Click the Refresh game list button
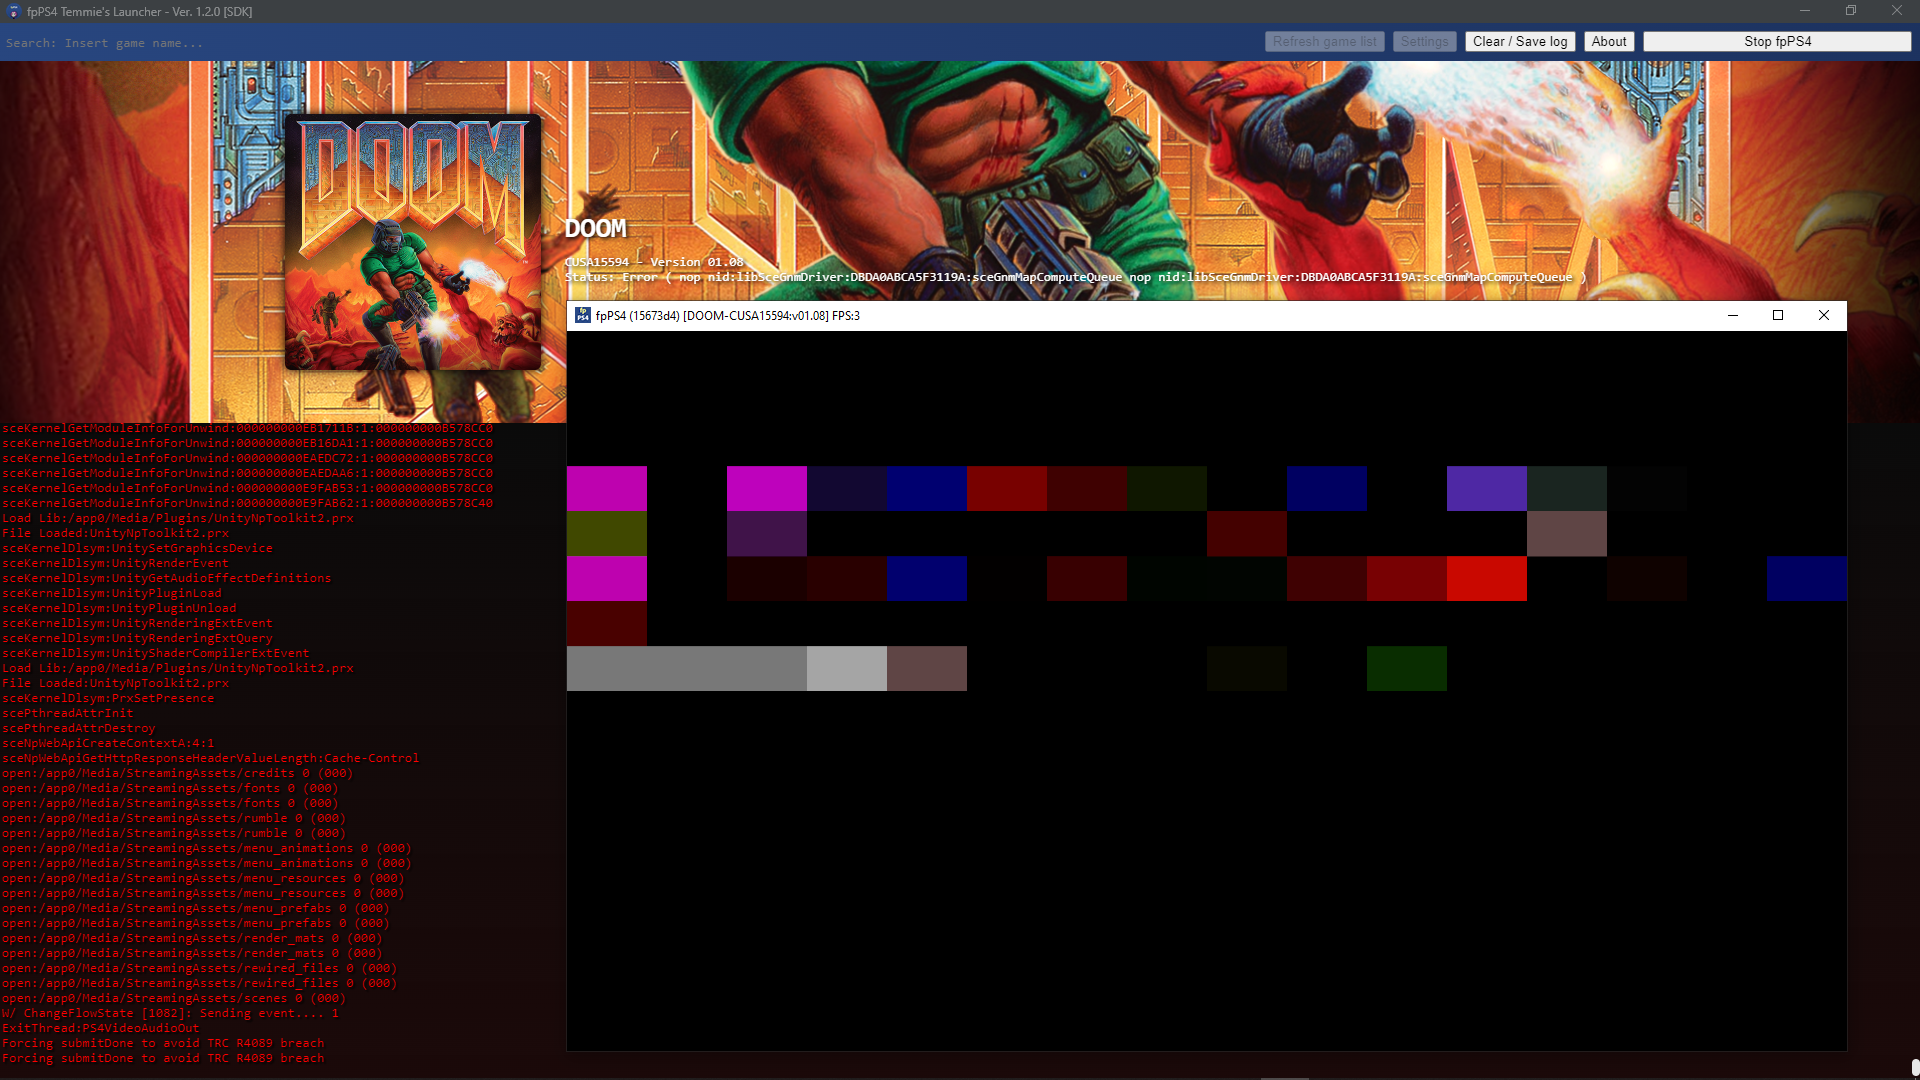The image size is (1920, 1080). pos(1324,41)
